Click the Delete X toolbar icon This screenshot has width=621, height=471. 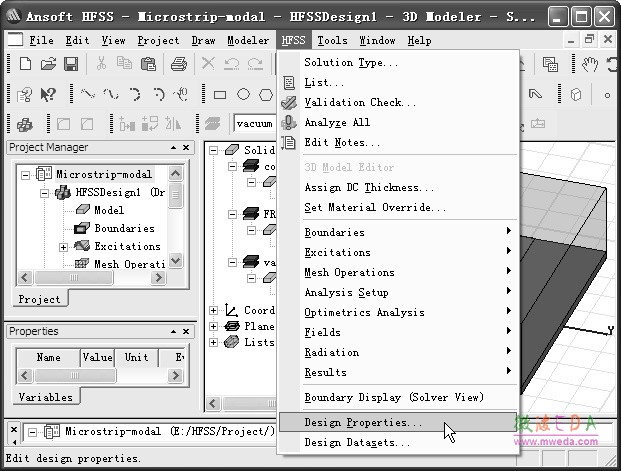click(x=208, y=63)
